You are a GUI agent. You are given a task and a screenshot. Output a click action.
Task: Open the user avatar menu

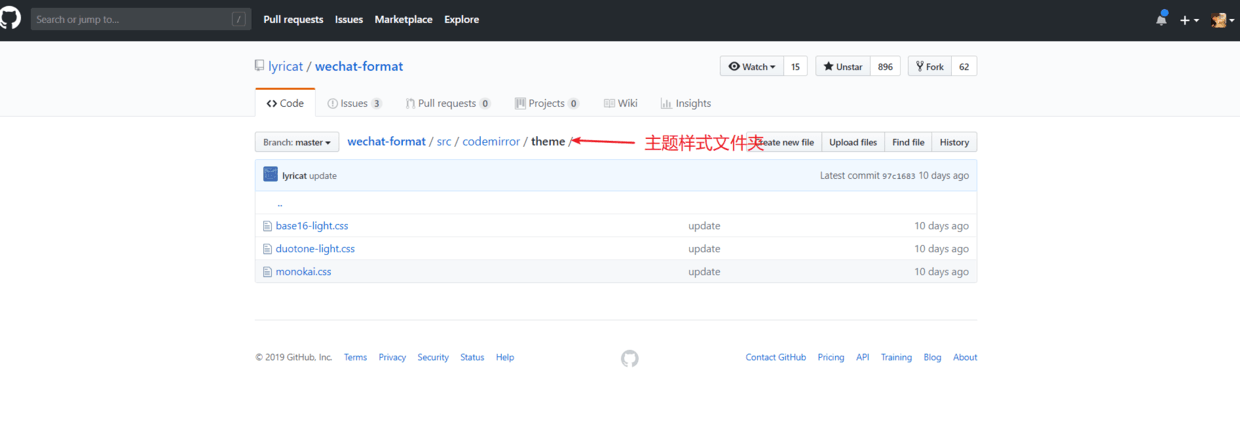1222,20
